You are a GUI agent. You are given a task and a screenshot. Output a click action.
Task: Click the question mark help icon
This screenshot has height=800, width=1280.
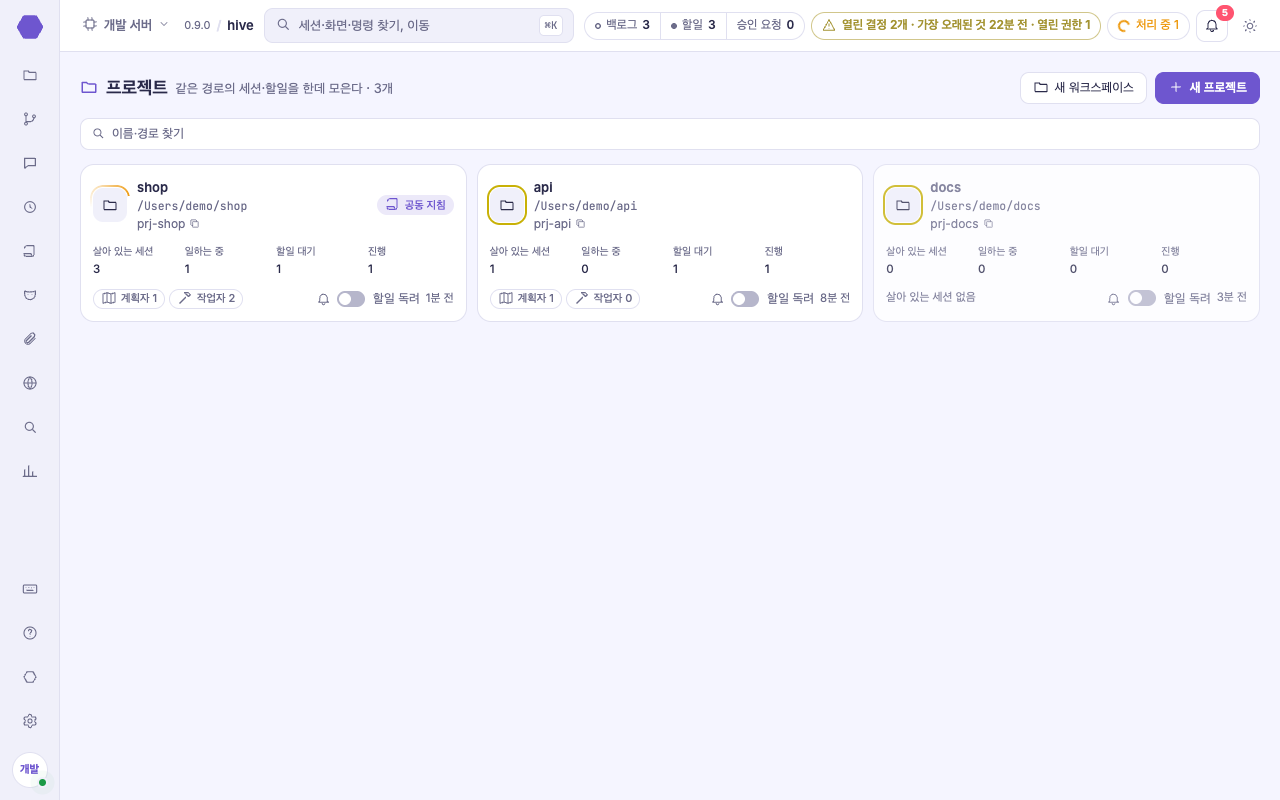(x=30, y=633)
